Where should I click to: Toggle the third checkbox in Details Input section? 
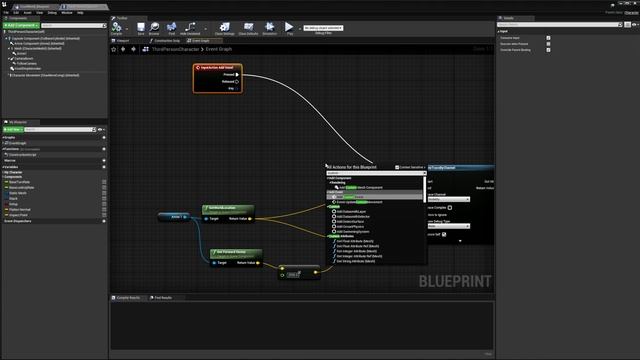(548, 50)
